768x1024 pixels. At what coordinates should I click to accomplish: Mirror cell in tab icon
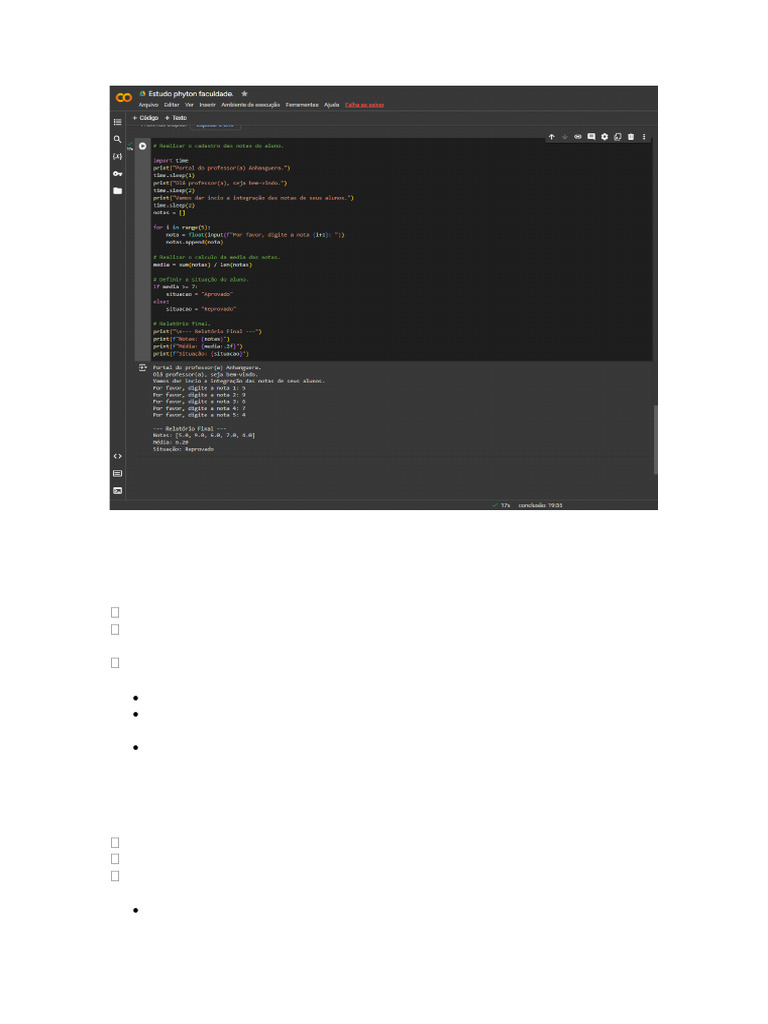pyautogui.click(x=618, y=137)
